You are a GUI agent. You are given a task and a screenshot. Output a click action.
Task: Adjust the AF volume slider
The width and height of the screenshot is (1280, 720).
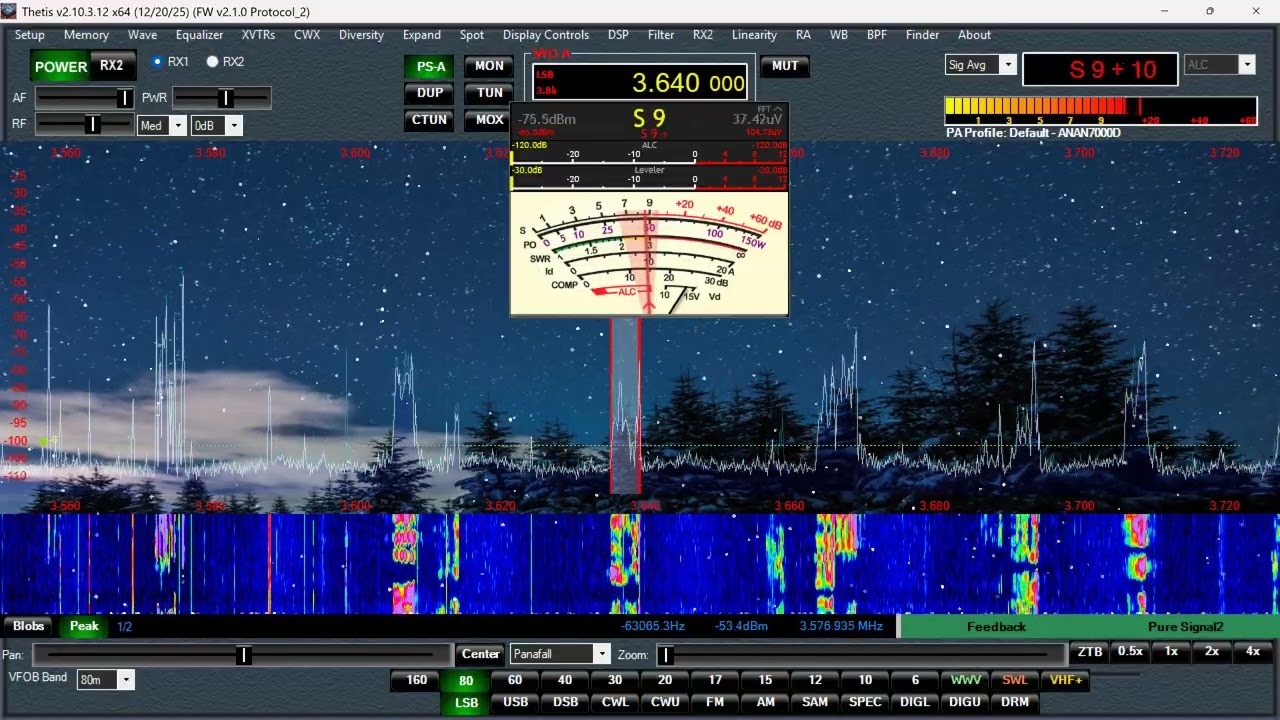(x=85, y=98)
